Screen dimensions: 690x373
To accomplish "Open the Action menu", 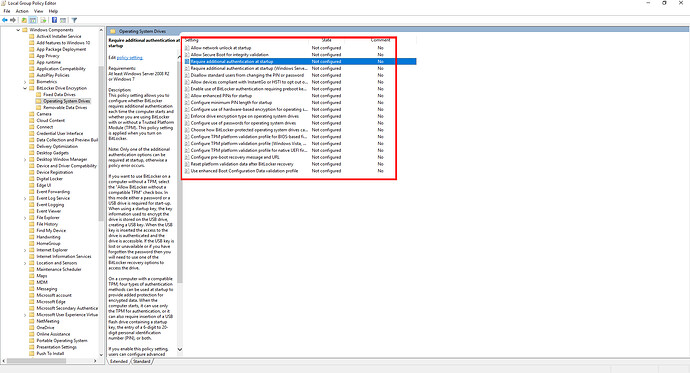I will click(22, 11).
